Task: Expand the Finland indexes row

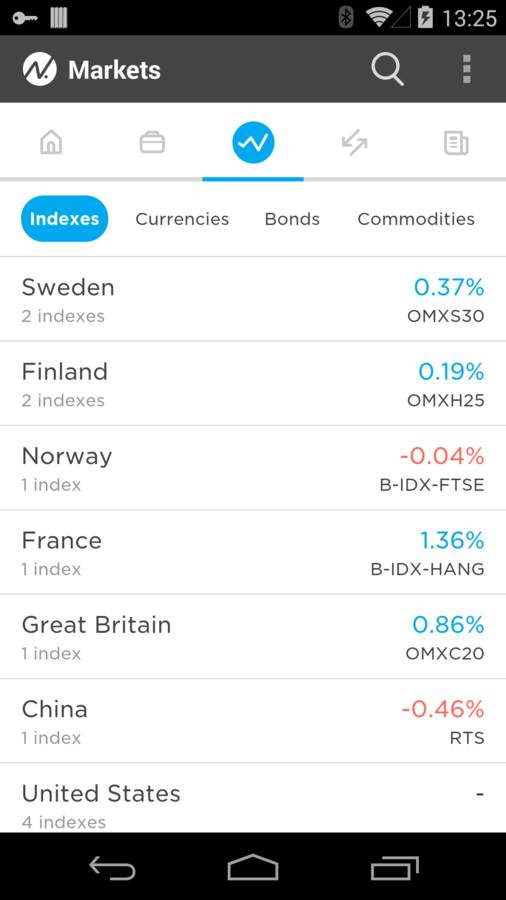Action: 253,383
